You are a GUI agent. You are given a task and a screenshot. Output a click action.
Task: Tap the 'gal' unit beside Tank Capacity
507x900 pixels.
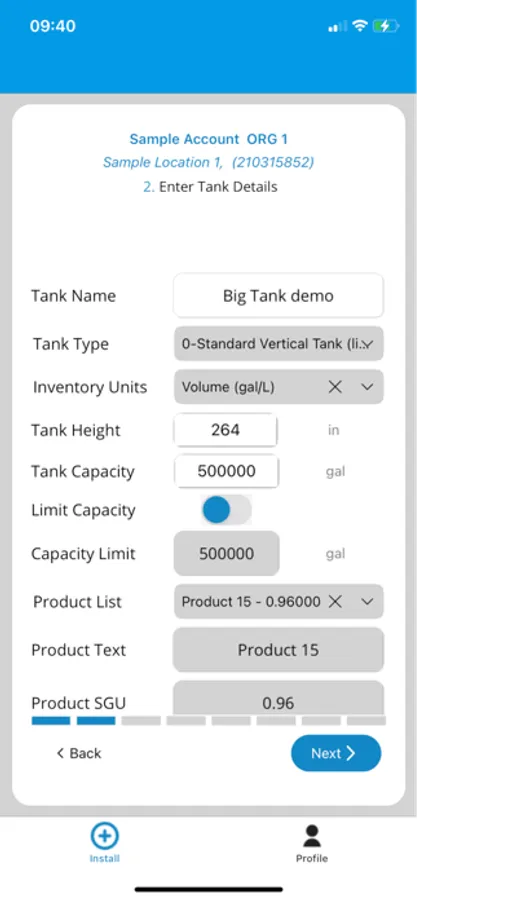click(x=335, y=472)
